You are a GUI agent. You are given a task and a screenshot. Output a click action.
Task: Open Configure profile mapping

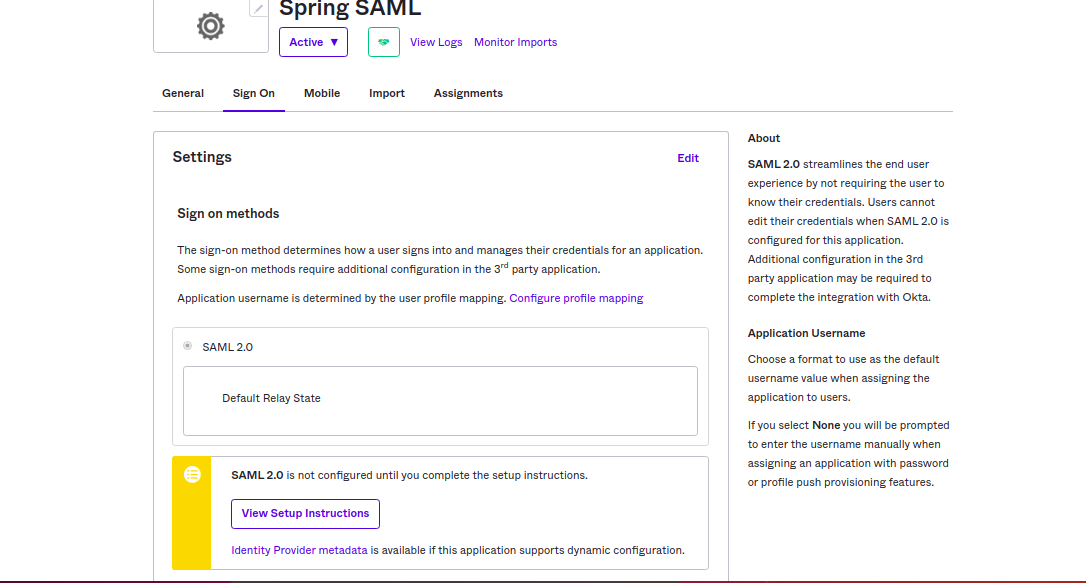tap(576, 298)
